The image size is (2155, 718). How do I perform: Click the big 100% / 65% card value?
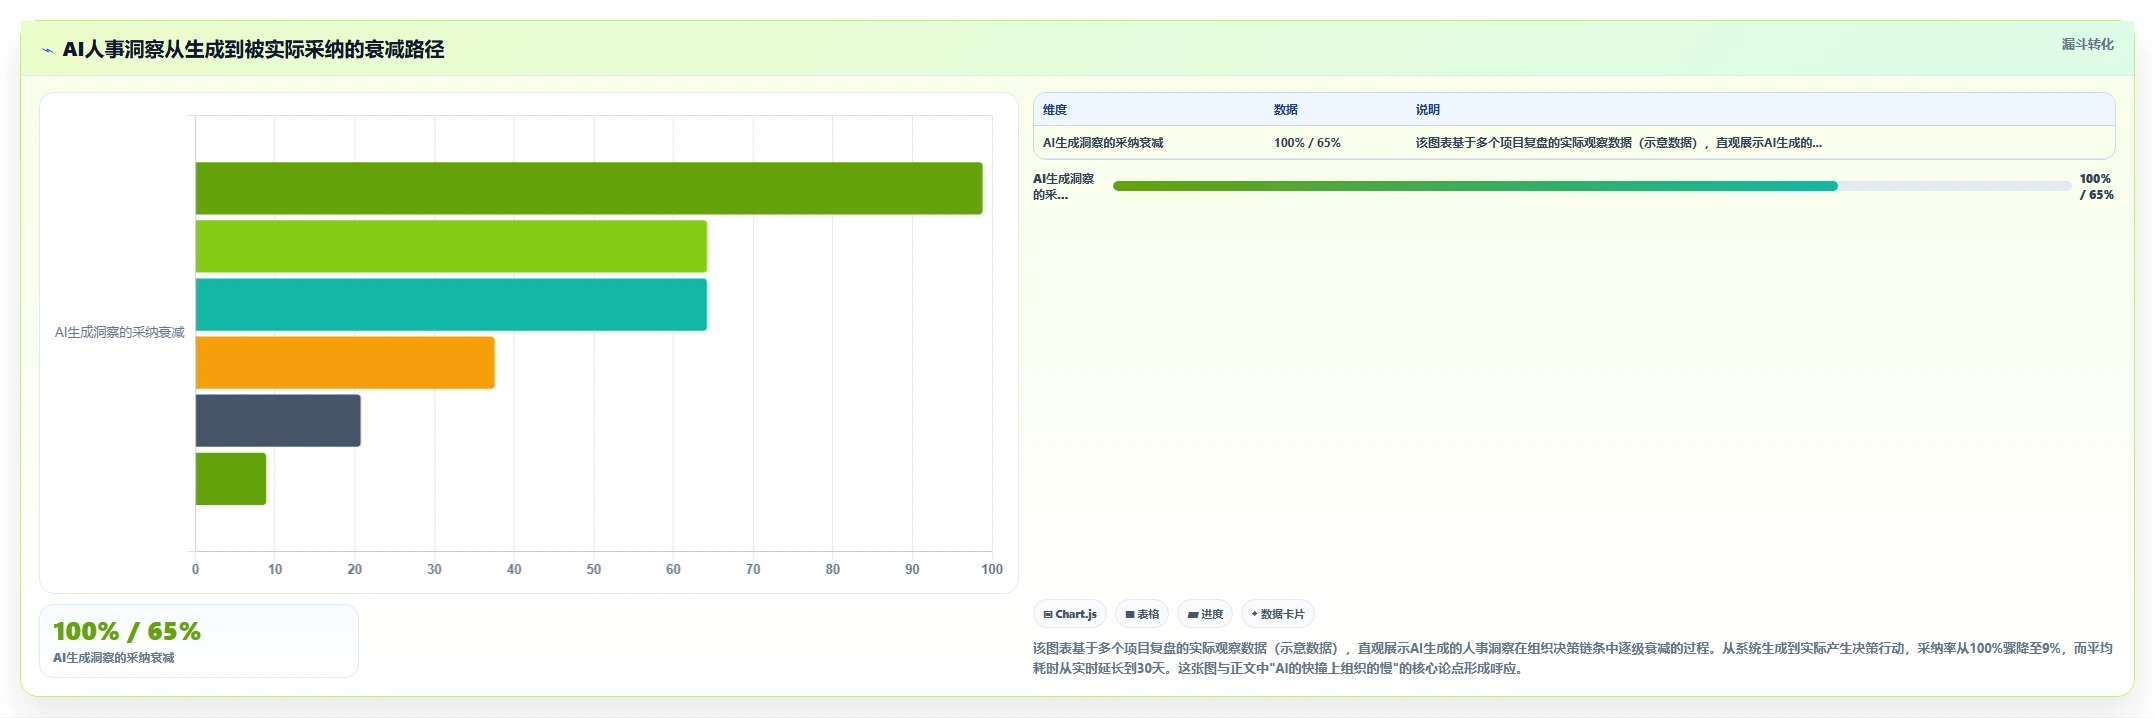click(127, 631)
